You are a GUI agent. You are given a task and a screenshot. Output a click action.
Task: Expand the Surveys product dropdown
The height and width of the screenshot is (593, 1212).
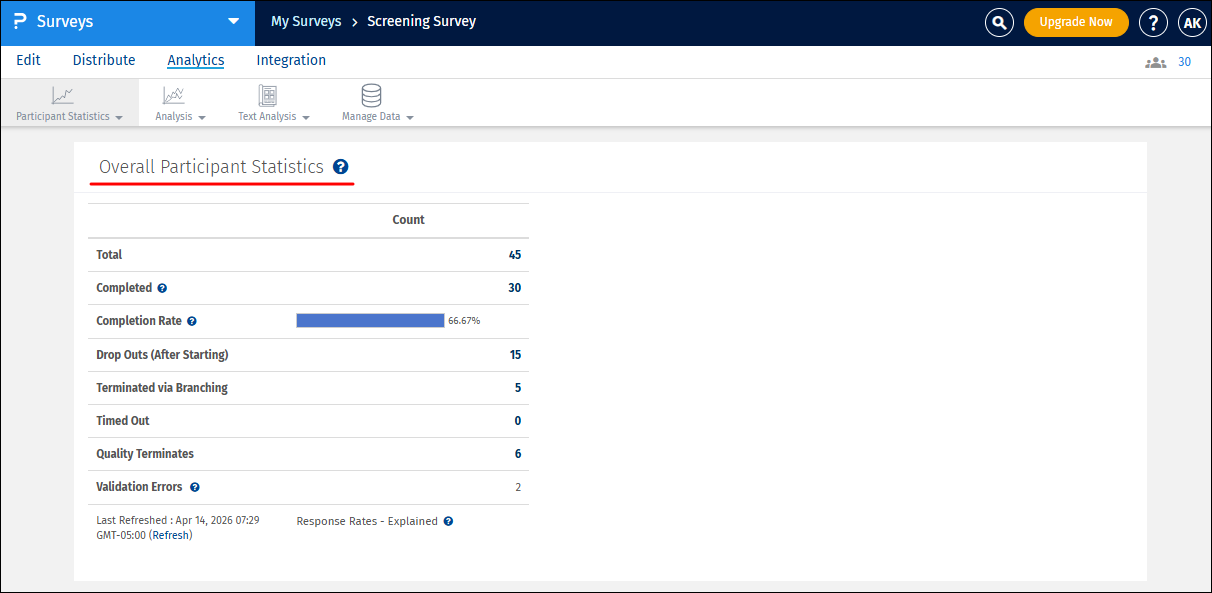click(233, 21)
